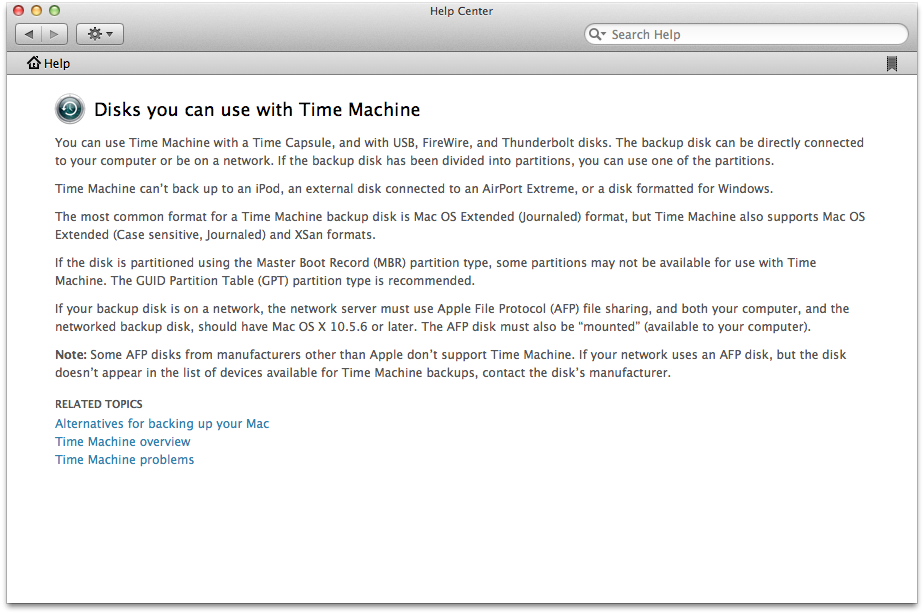Viewport: 924px width, 614px height.
Task: Go forward to the next help page
Action: coord(54,34)
